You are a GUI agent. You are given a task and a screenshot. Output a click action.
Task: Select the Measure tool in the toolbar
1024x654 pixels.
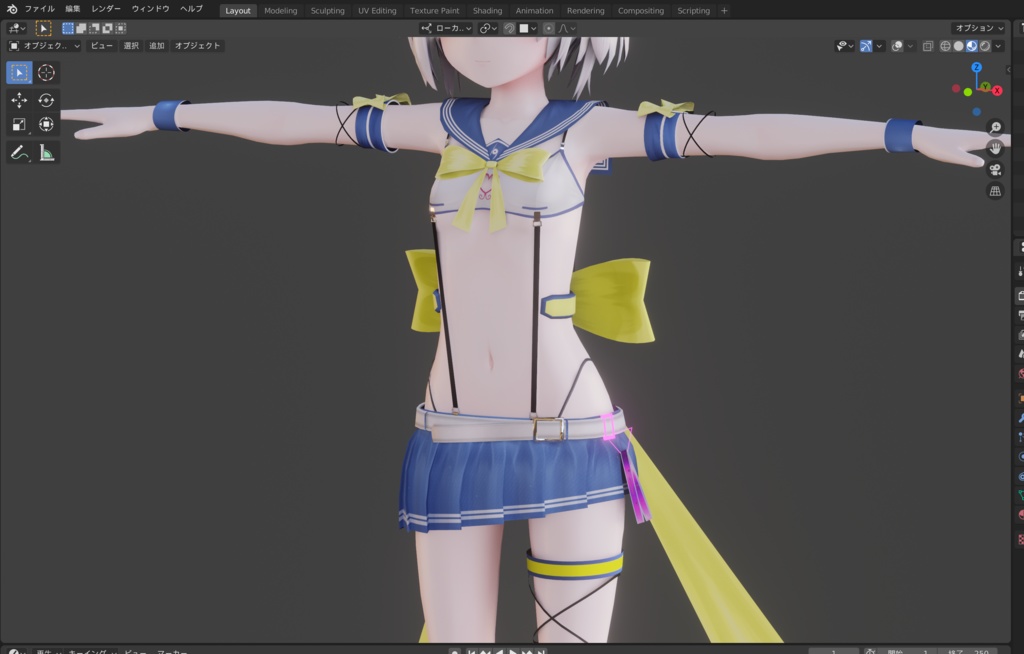[x=45, y=152]
